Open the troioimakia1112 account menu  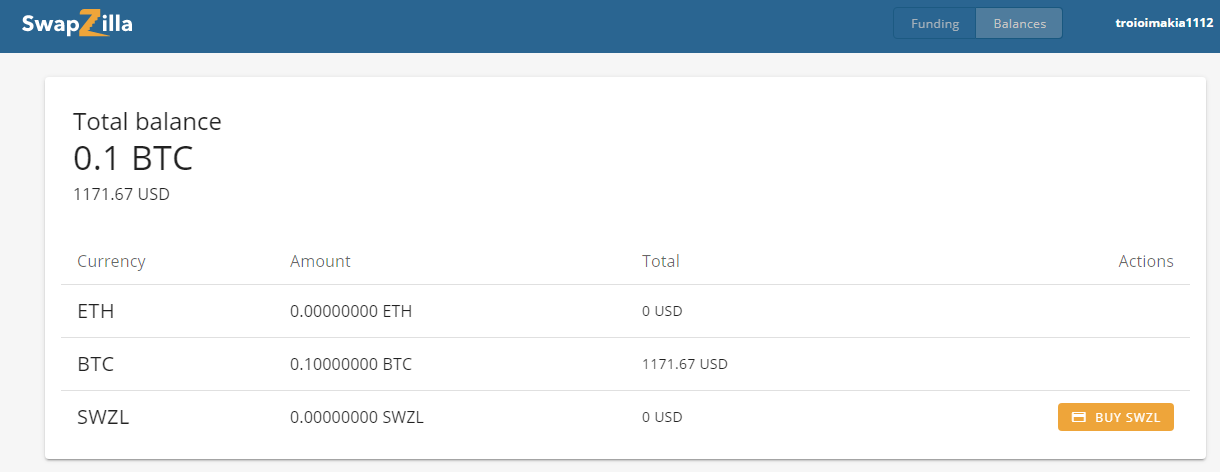1164,22
